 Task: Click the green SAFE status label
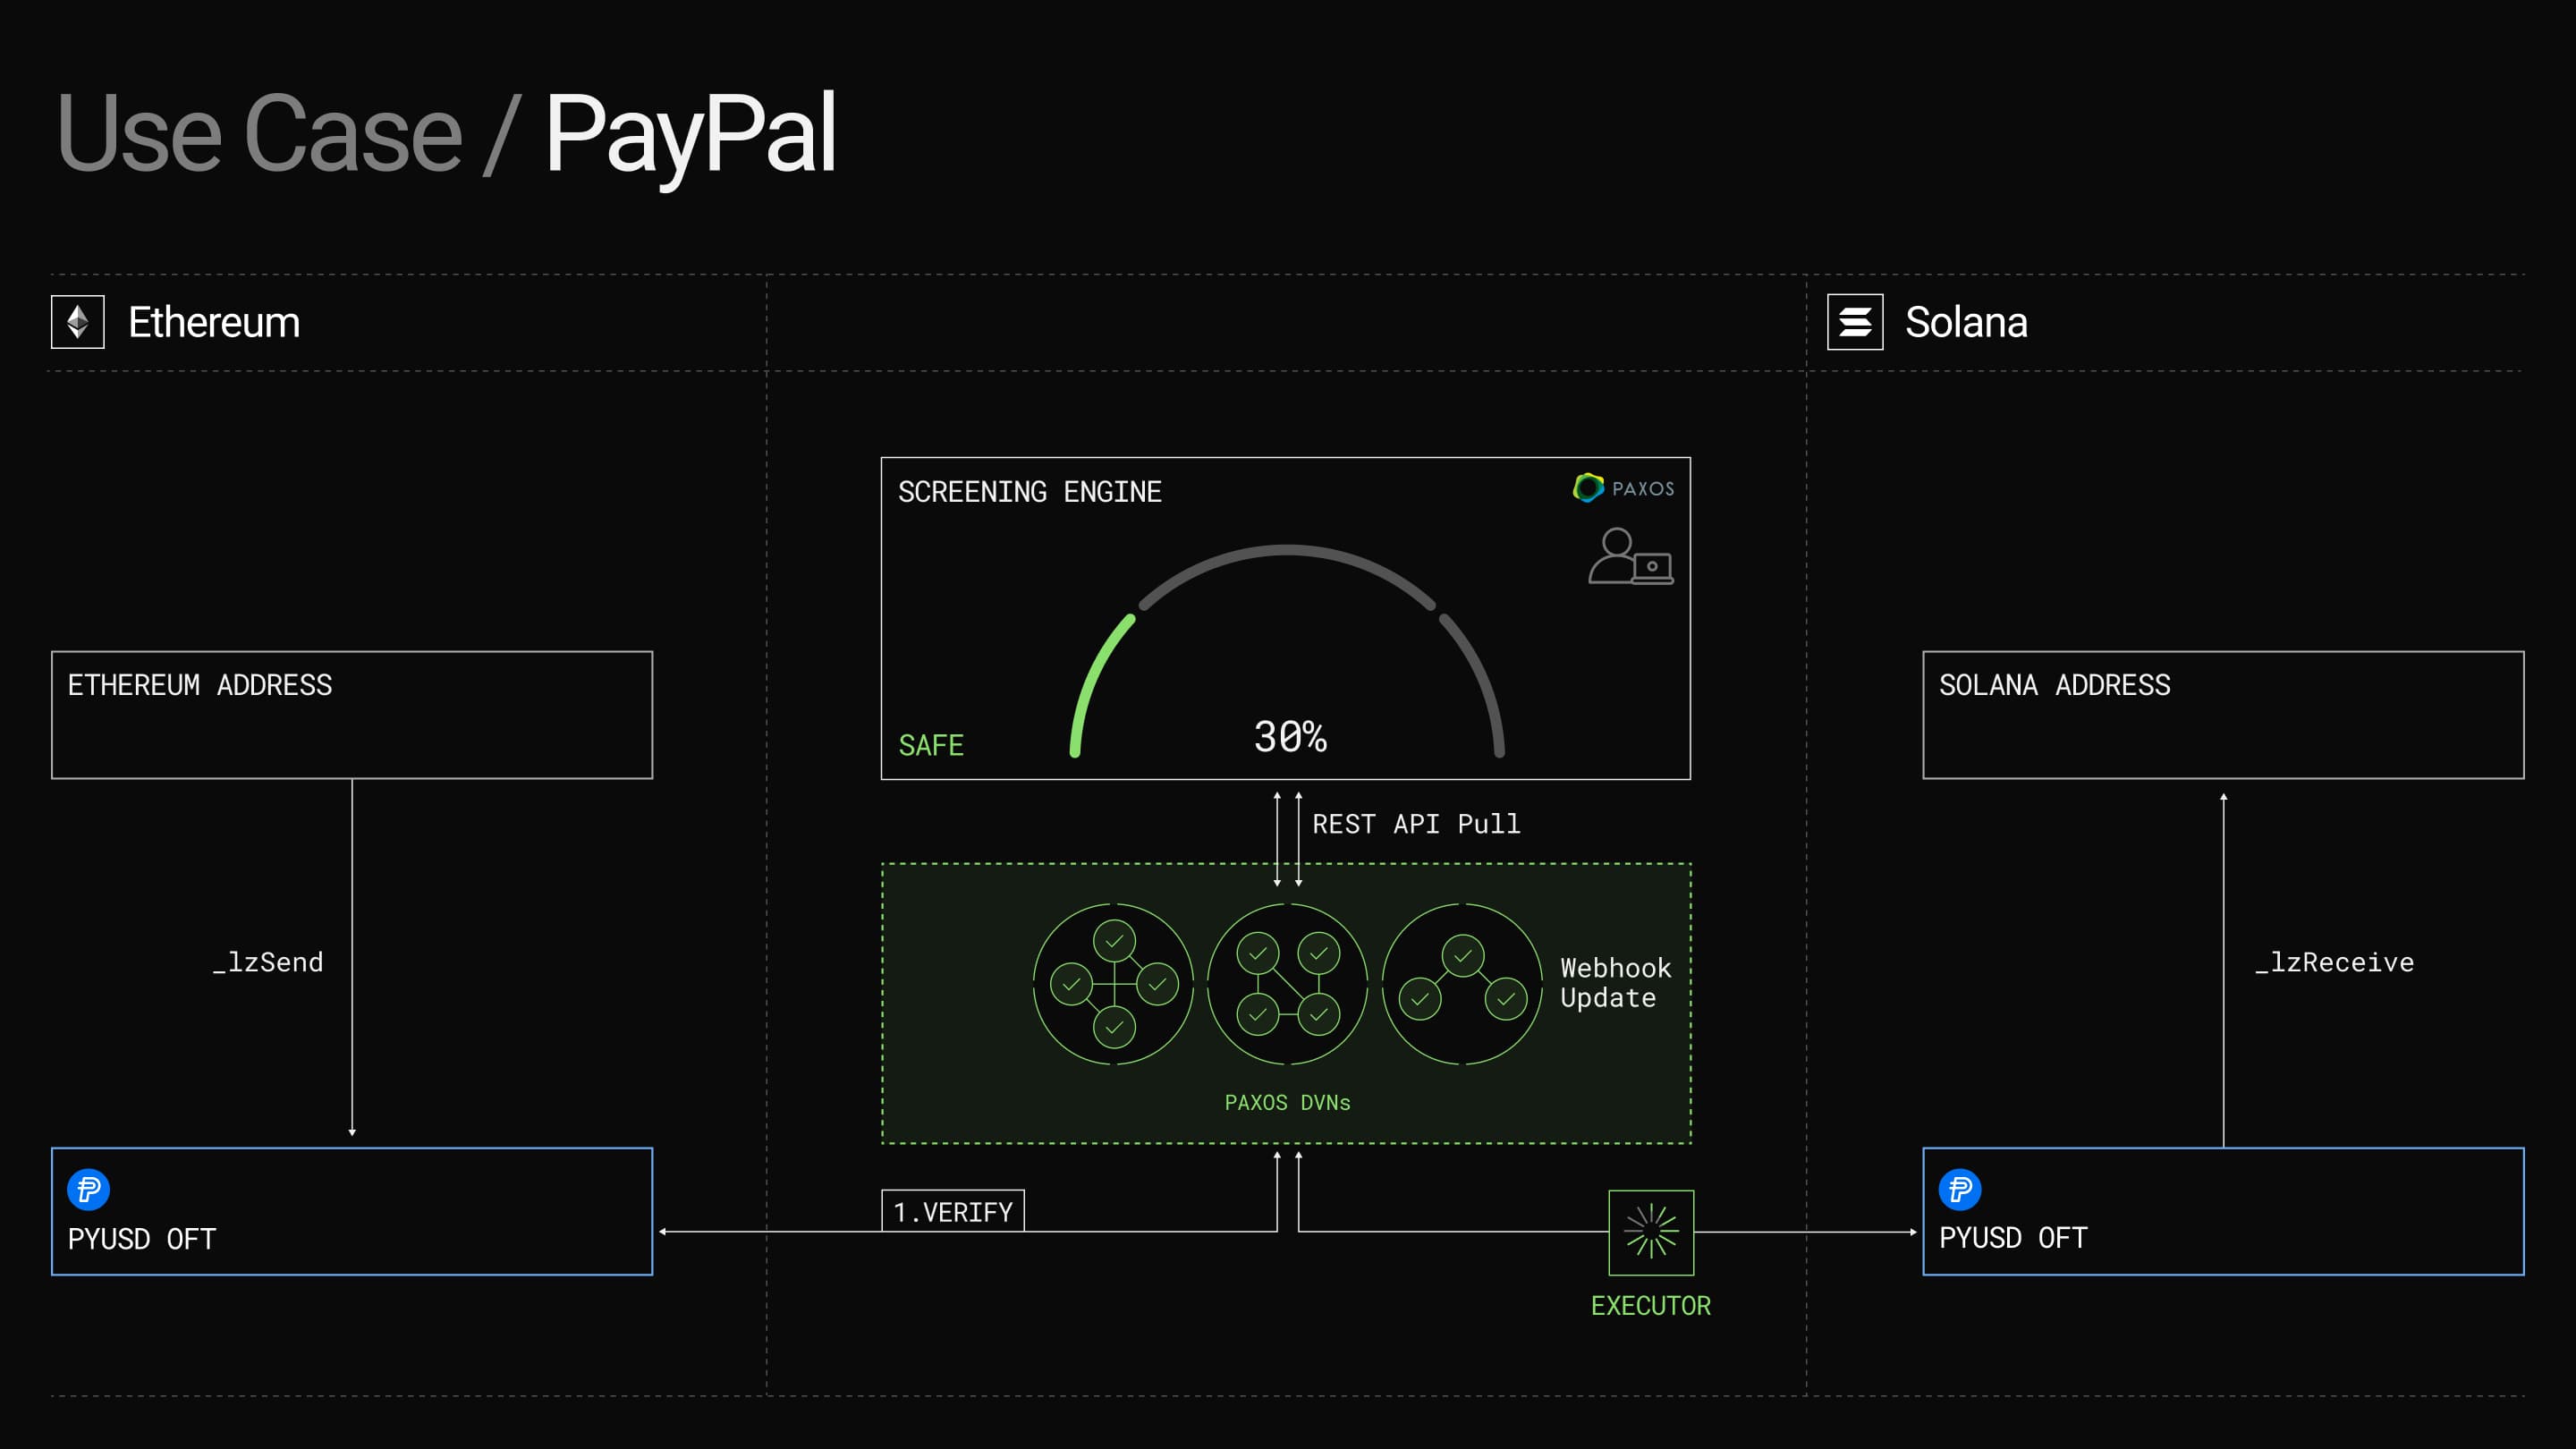[x=931, y=745]
